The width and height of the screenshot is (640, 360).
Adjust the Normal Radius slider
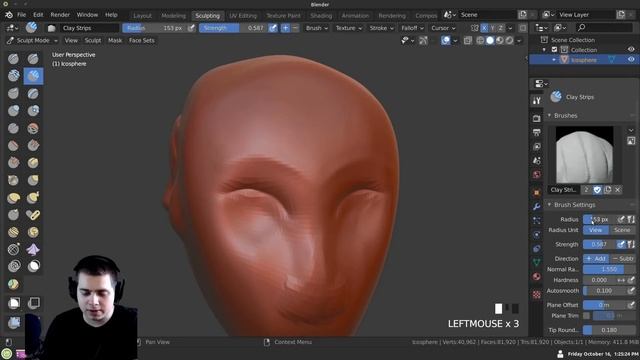609,269
